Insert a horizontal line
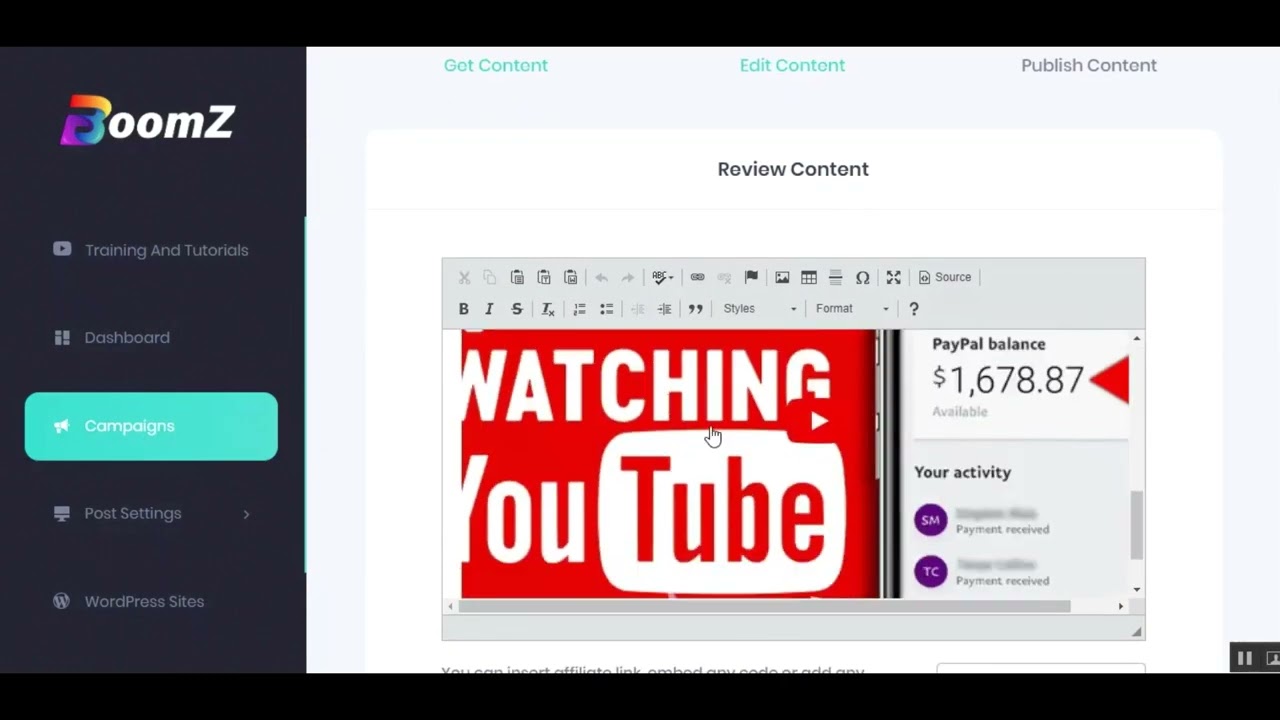 (x=836, y=277)
